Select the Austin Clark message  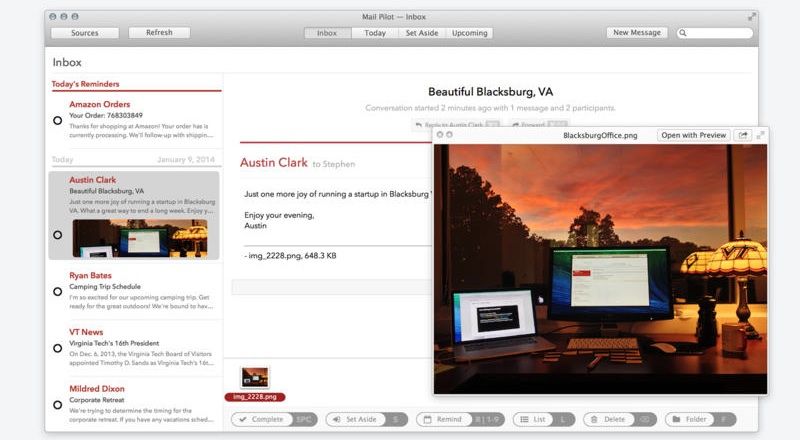click(134, 215)
